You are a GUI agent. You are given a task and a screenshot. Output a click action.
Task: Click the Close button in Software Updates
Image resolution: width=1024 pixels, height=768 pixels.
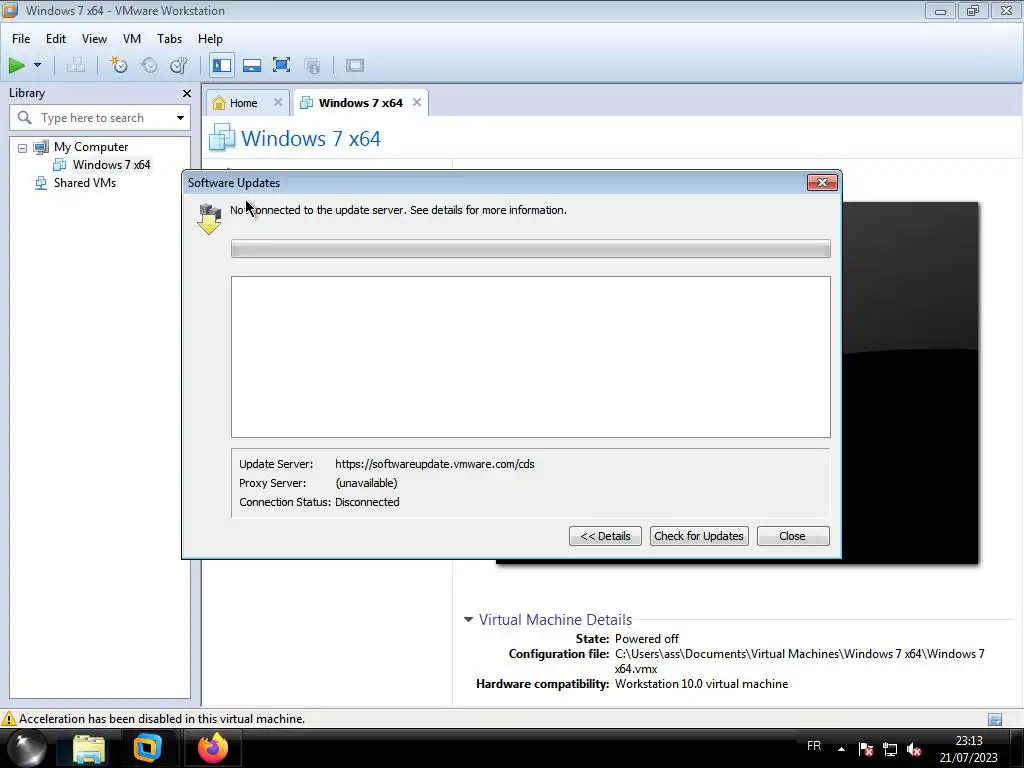coord(793,536)
